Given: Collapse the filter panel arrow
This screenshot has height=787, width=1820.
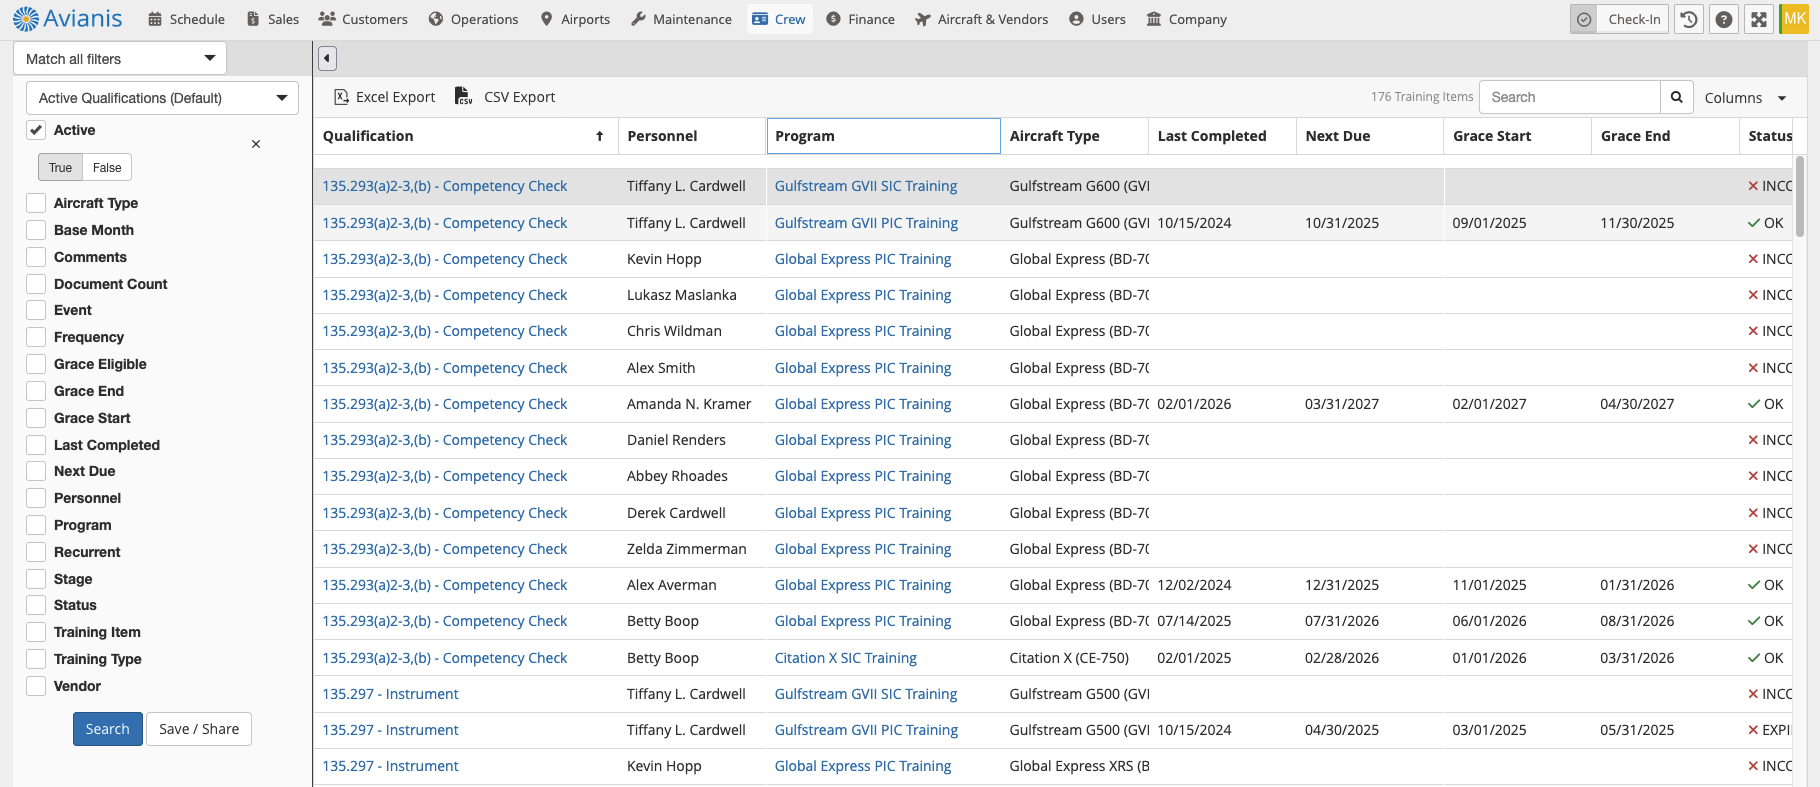Looking at the screenshot, I should [327, 58].
